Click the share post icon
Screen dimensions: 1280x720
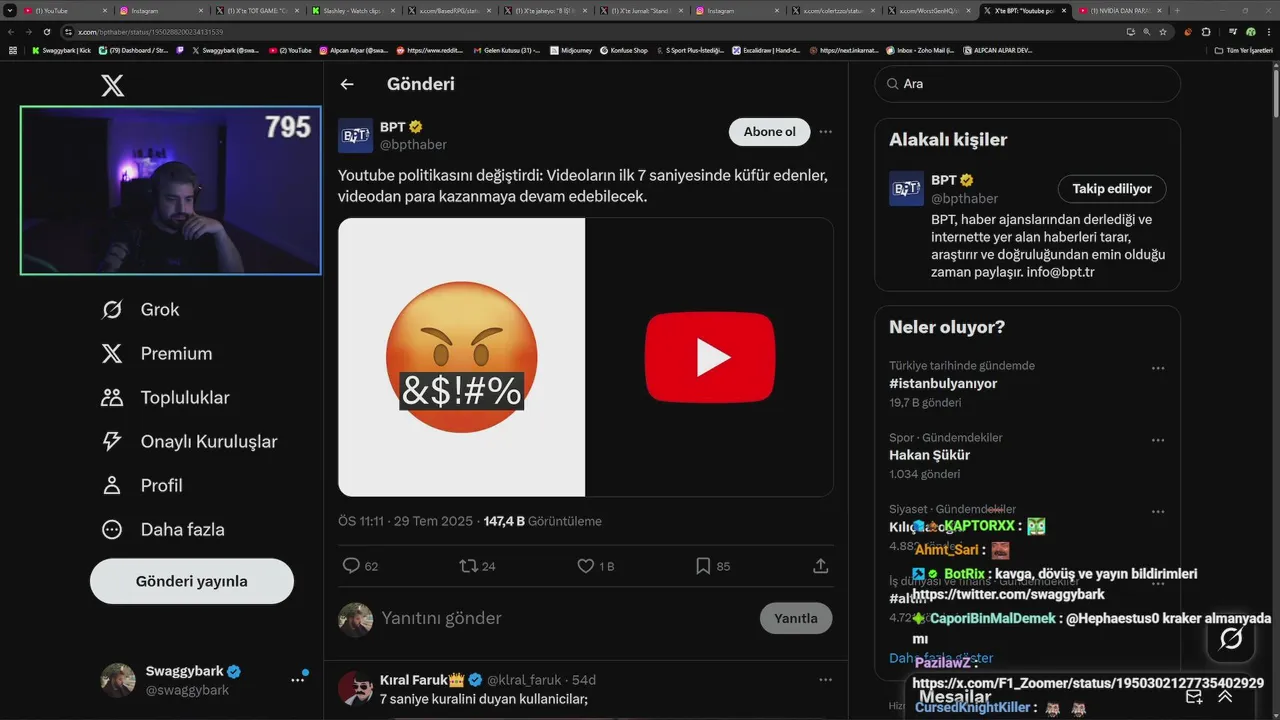820,566
